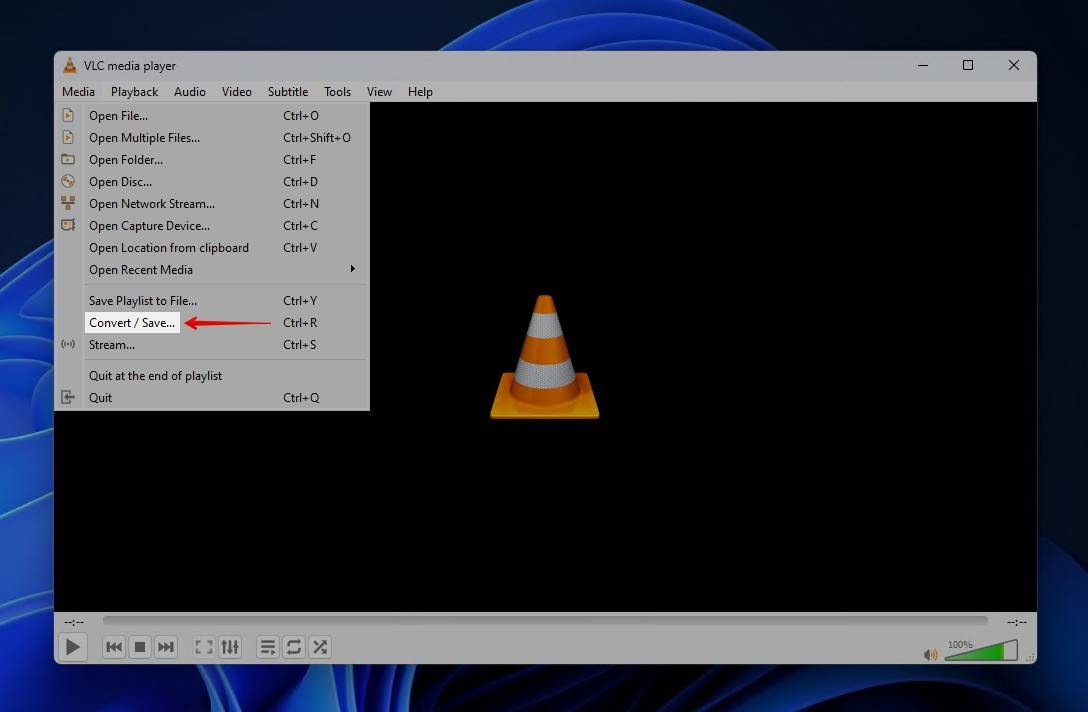
Task: Stop playback with the stop button
Action: tap(140, 647)
